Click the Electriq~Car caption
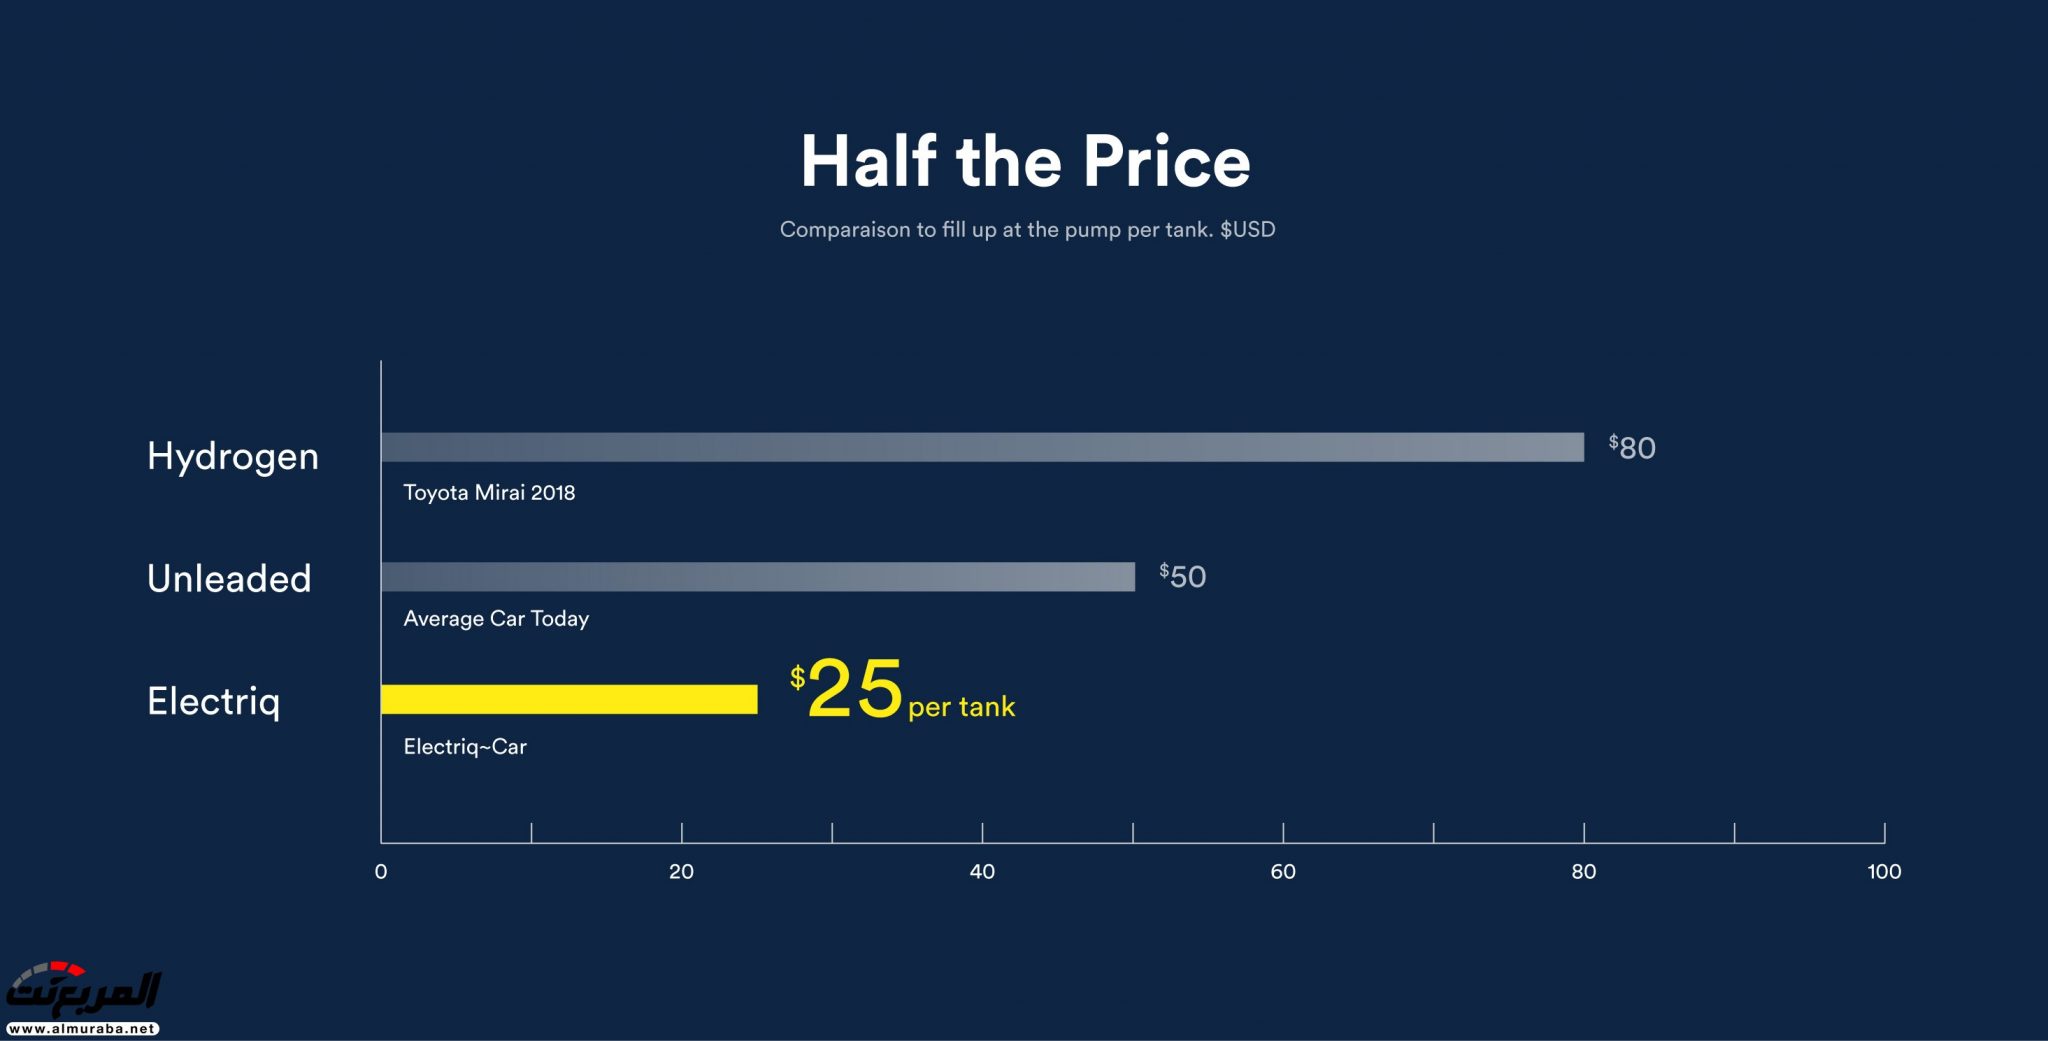The height and width of the screenshot is (1041, 2048). [x=465, y=746]
